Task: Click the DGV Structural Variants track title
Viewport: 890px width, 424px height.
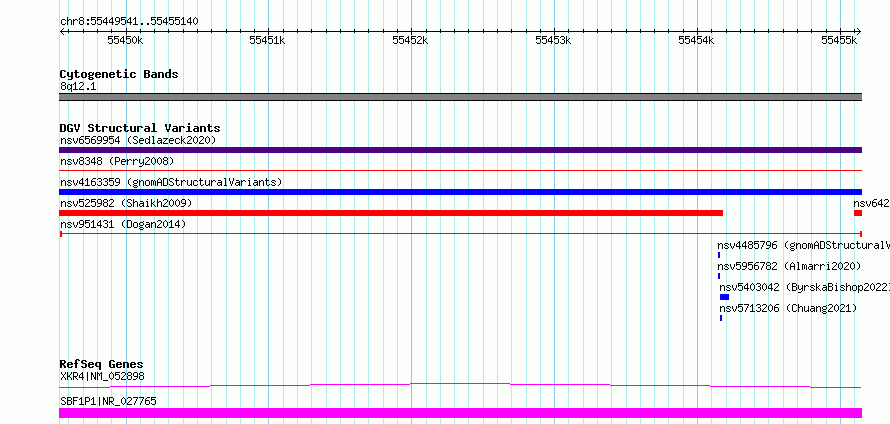Action: coord(140,128)
